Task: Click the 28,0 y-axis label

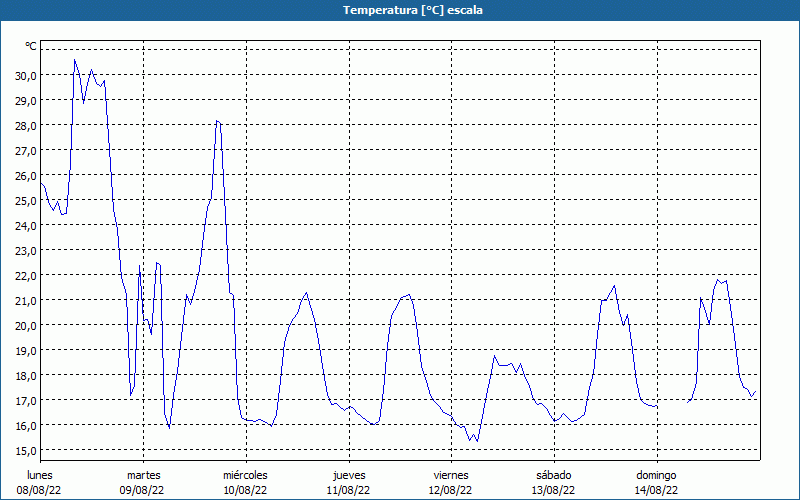Action: [26, 126]
